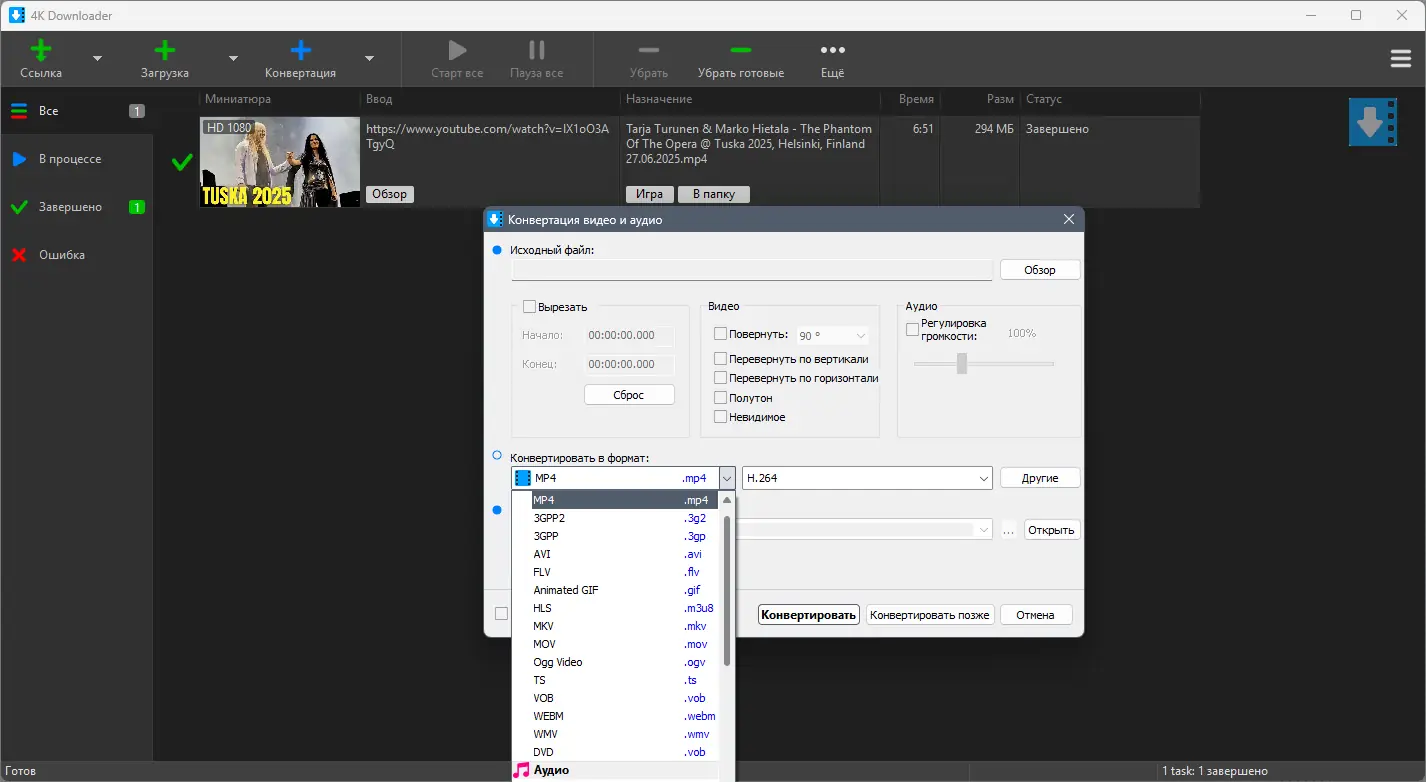This screenshot has width=1426, height=782.
Task: Select the Конвертировать в формат radio button
Action: coord(497,455)
